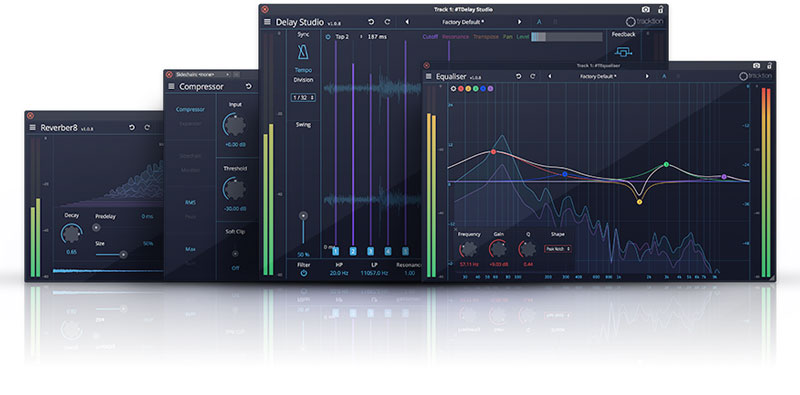Select A state in Delay Studio

click(539, 22)
